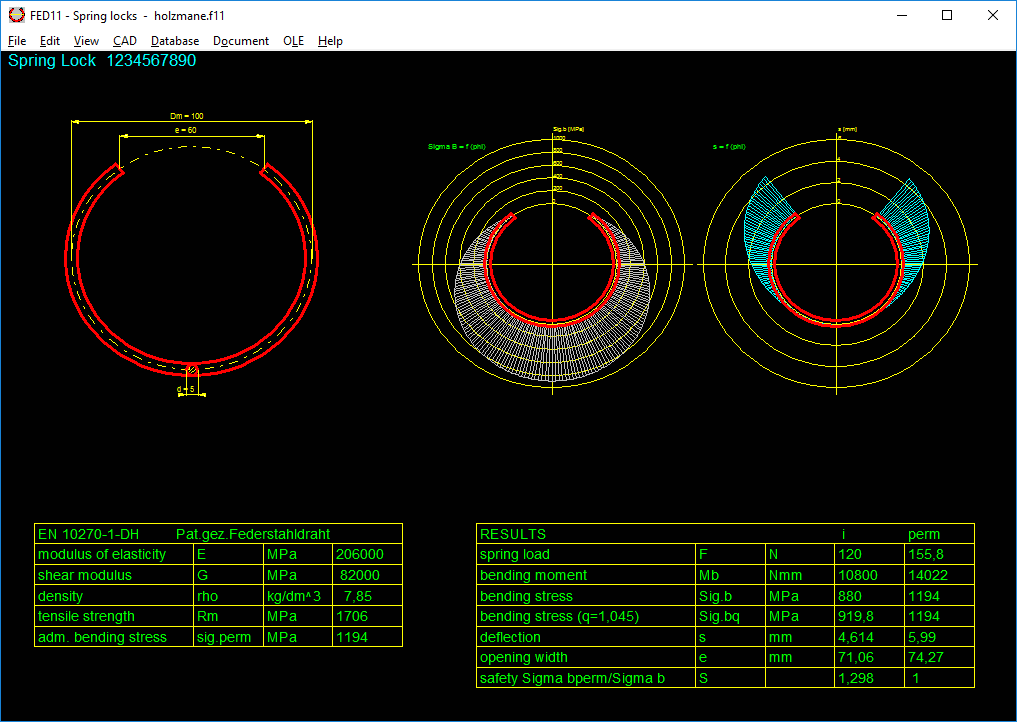The image size is (1017, 722).
Task: Click the e = 60 opening dimension label
Action: pos(185,131)
